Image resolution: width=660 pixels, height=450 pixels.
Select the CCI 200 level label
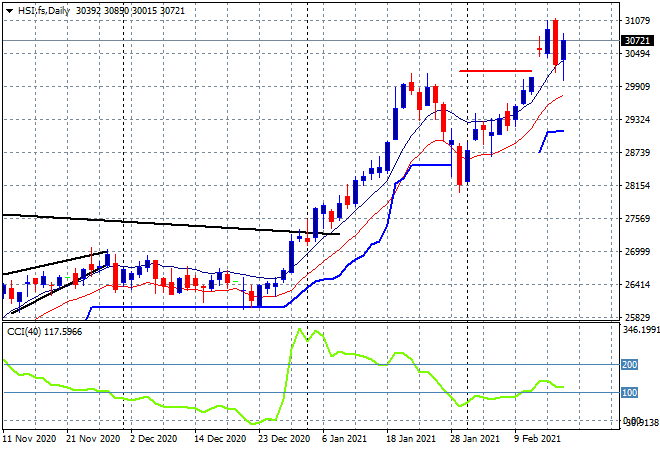pos(629,365)
